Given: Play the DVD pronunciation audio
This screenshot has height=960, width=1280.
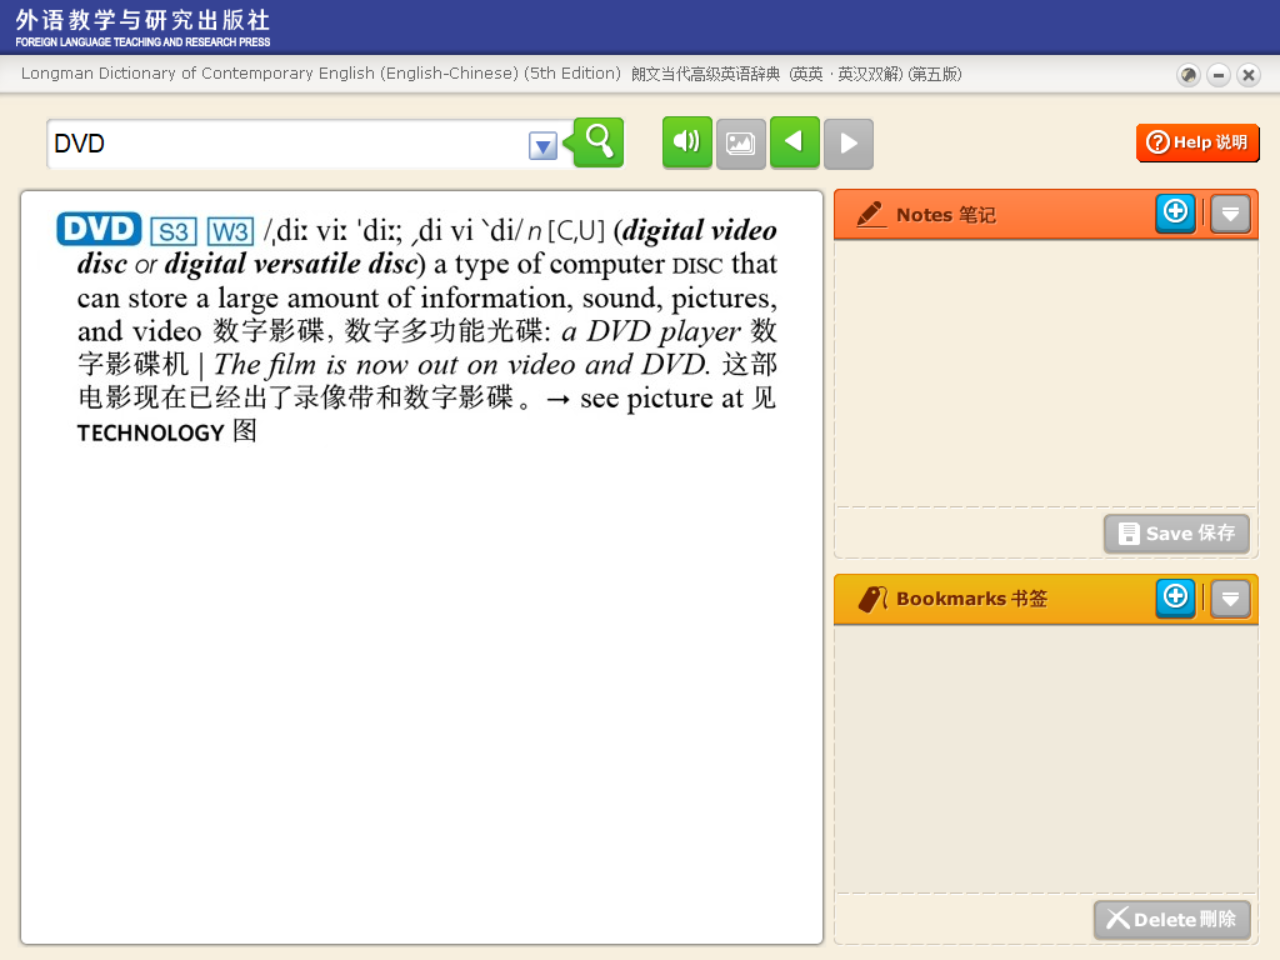Looking at the screenshot, I should pyautogui.click(x=687, y=142).
